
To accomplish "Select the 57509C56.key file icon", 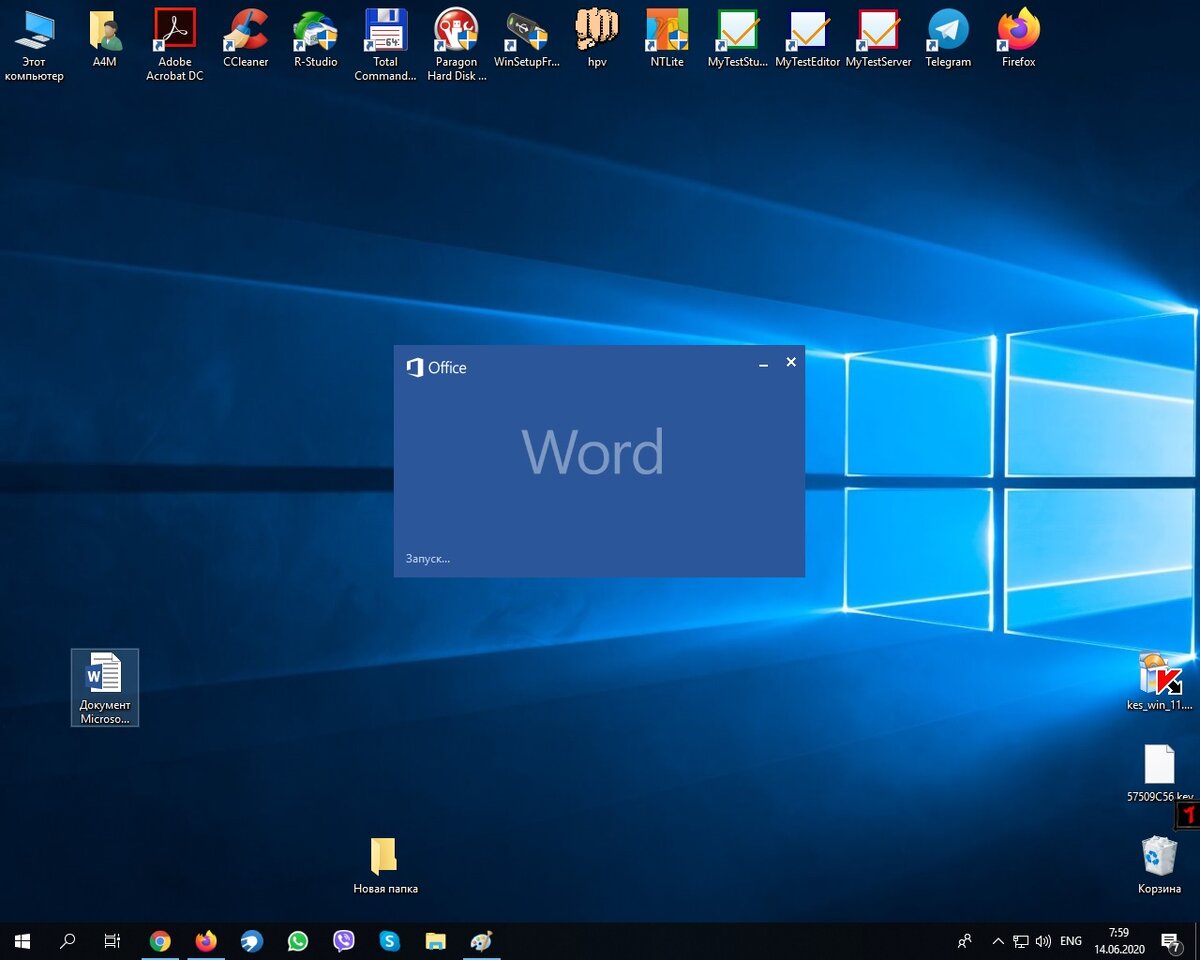I will [1160, 774].
